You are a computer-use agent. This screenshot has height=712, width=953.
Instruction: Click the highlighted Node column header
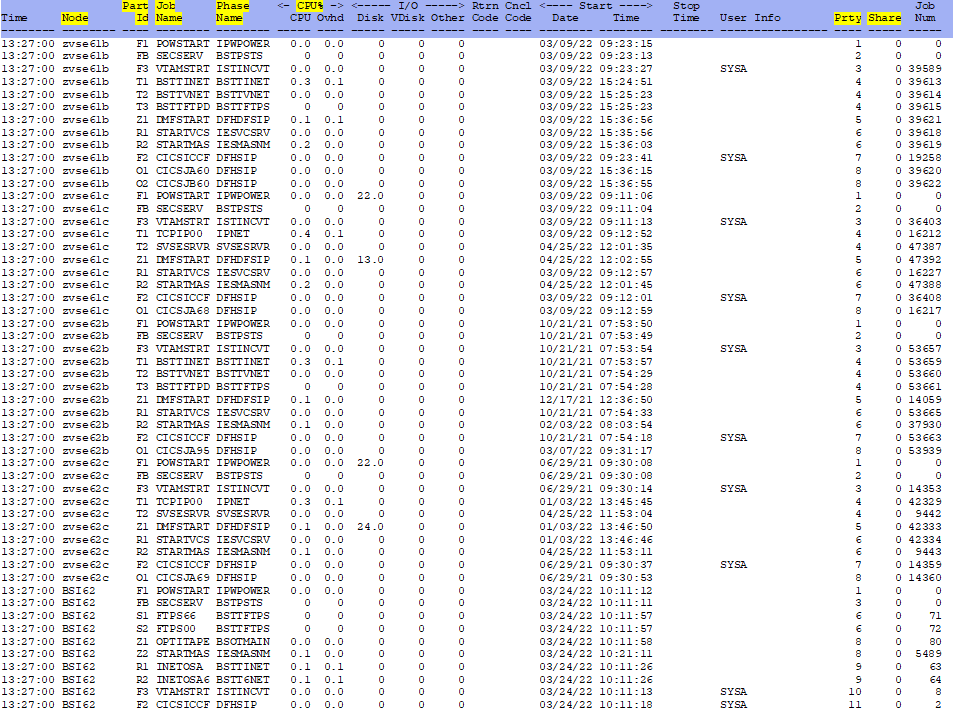coord(75,18)
